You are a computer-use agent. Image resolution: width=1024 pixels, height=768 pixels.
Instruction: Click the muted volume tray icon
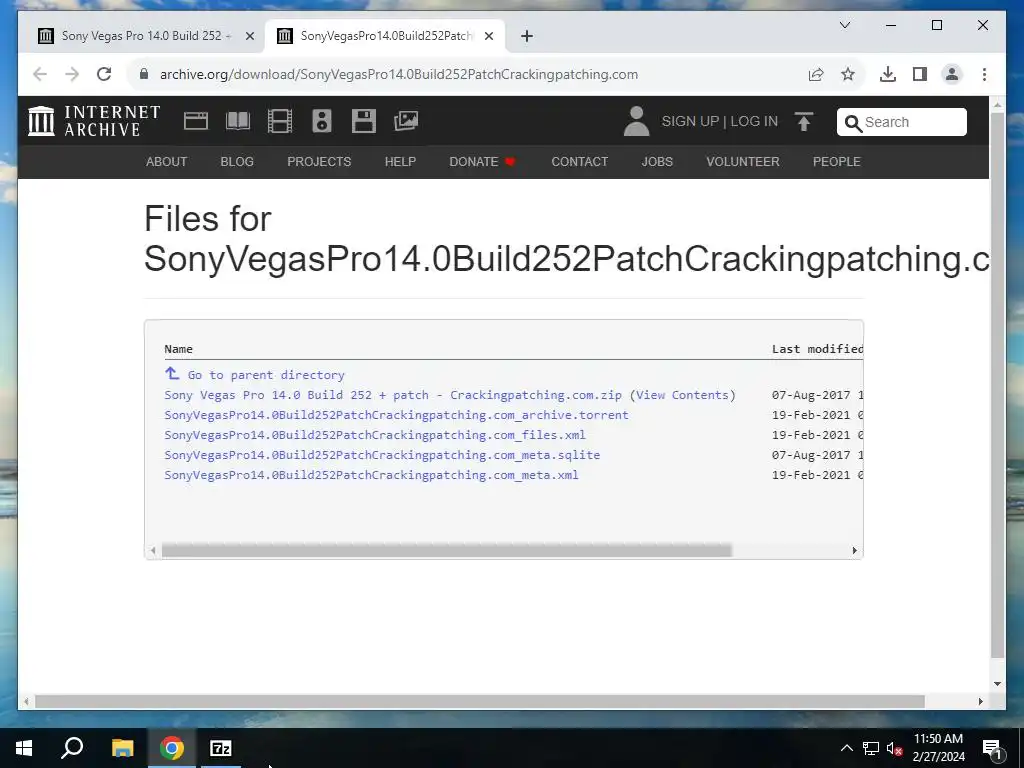pos(894,748)
